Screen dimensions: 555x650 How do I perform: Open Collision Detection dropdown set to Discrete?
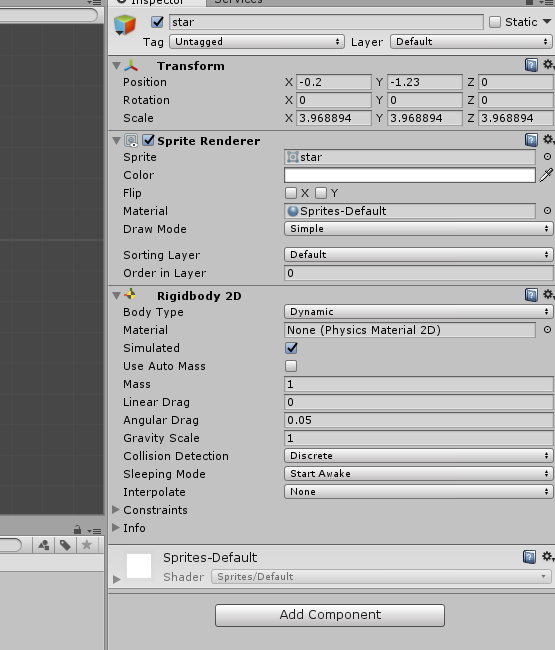click(x=419, y=455)
